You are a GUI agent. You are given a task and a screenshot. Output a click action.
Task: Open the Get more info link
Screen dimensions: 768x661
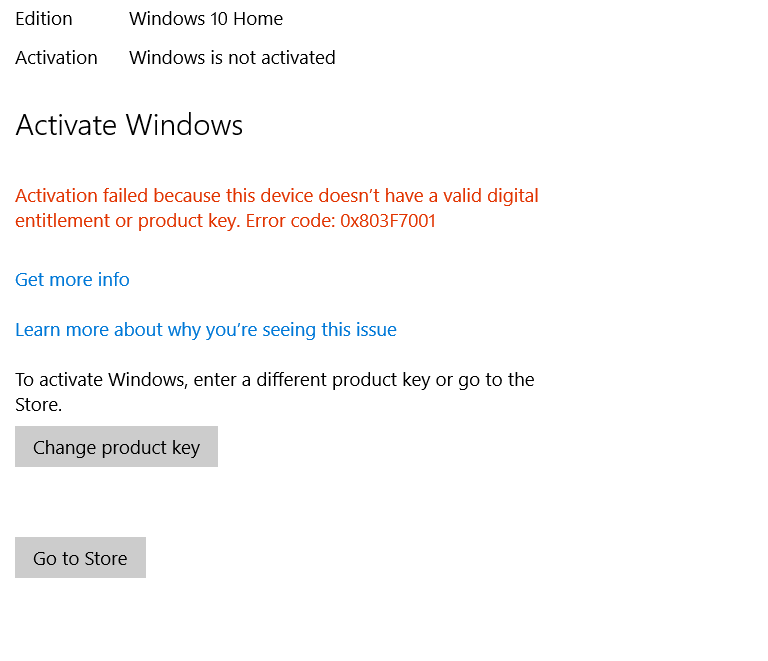[72, 280]
